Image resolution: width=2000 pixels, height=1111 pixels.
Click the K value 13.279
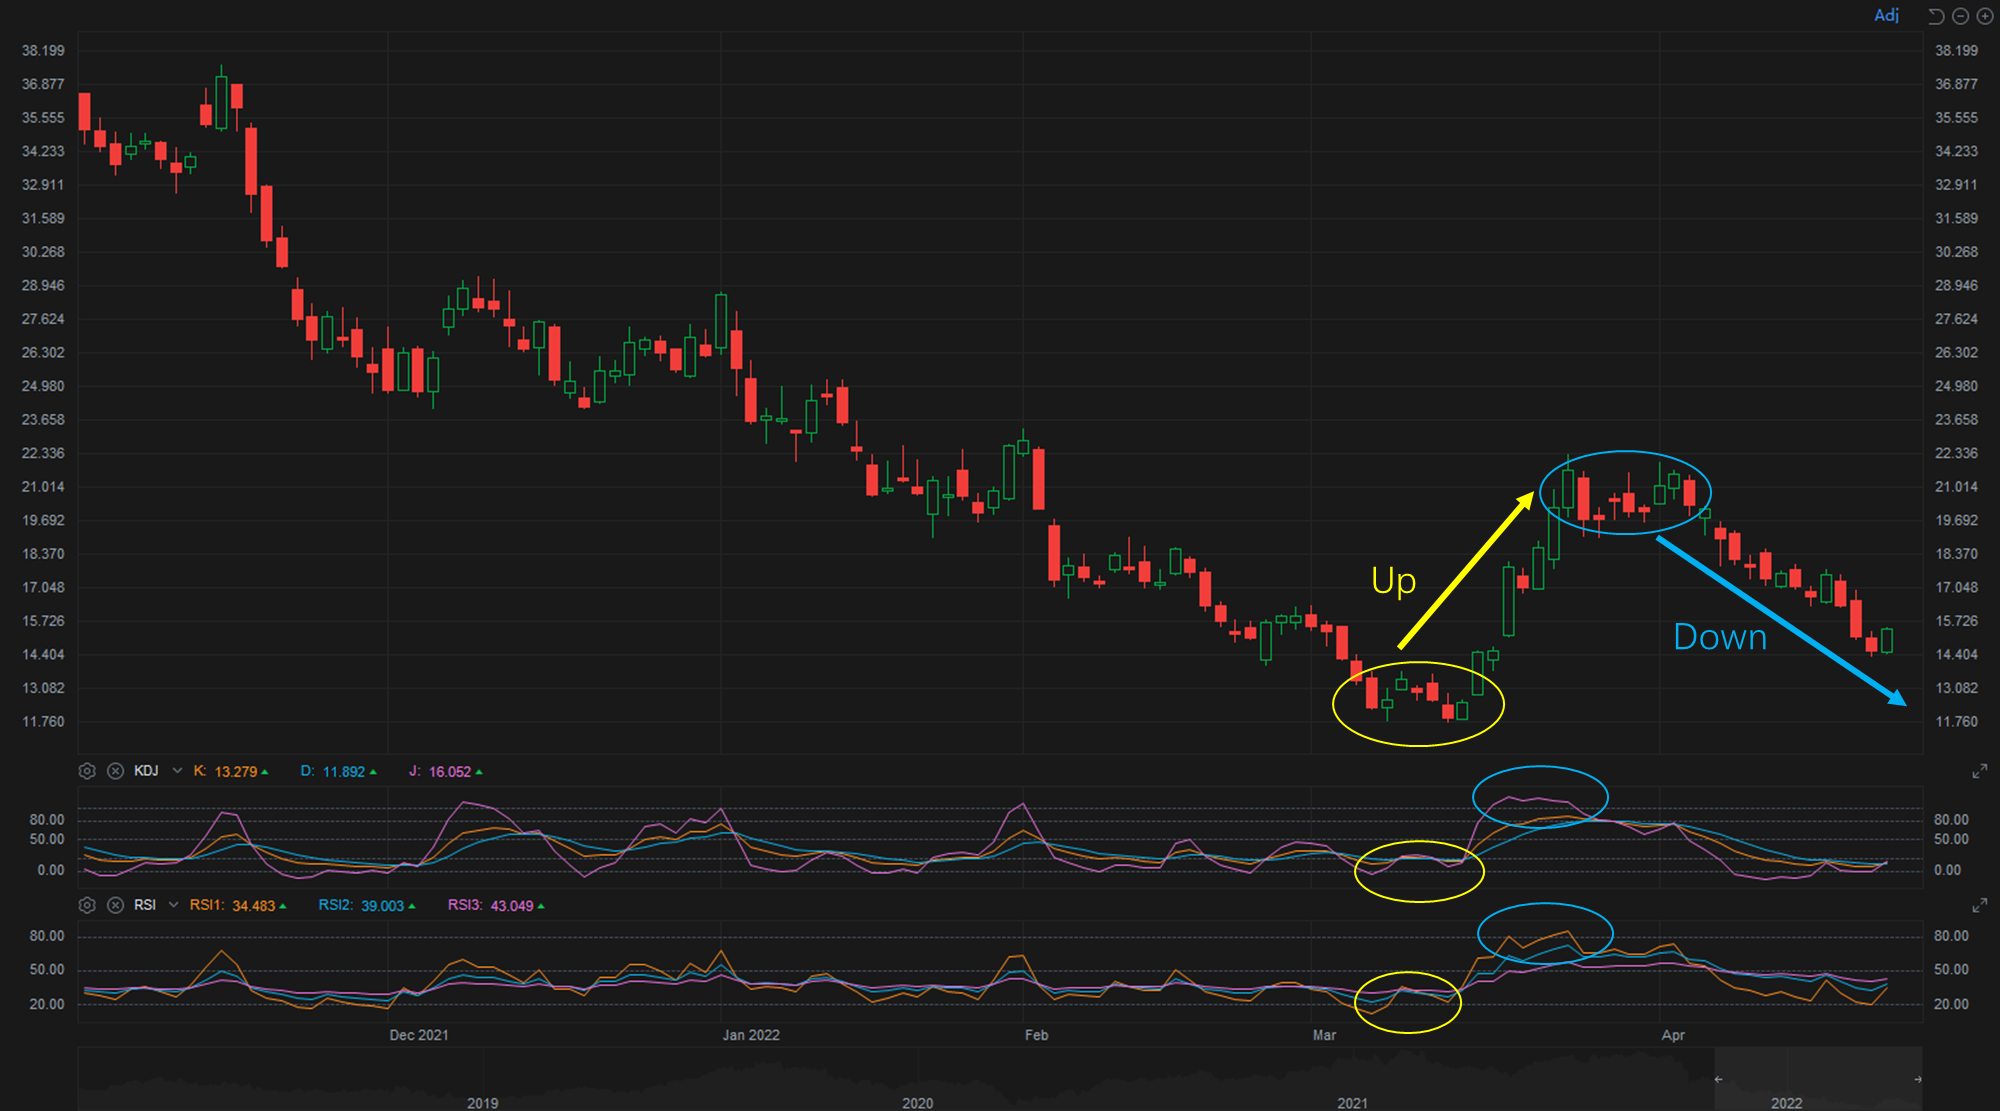(x=236, y=772)
